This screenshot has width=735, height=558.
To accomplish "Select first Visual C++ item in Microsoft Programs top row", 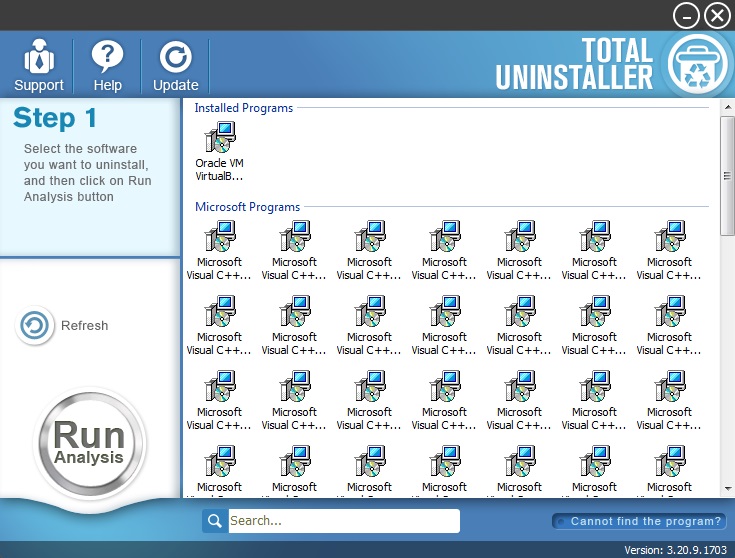I will pyautogui.click(x=219, y=250).
